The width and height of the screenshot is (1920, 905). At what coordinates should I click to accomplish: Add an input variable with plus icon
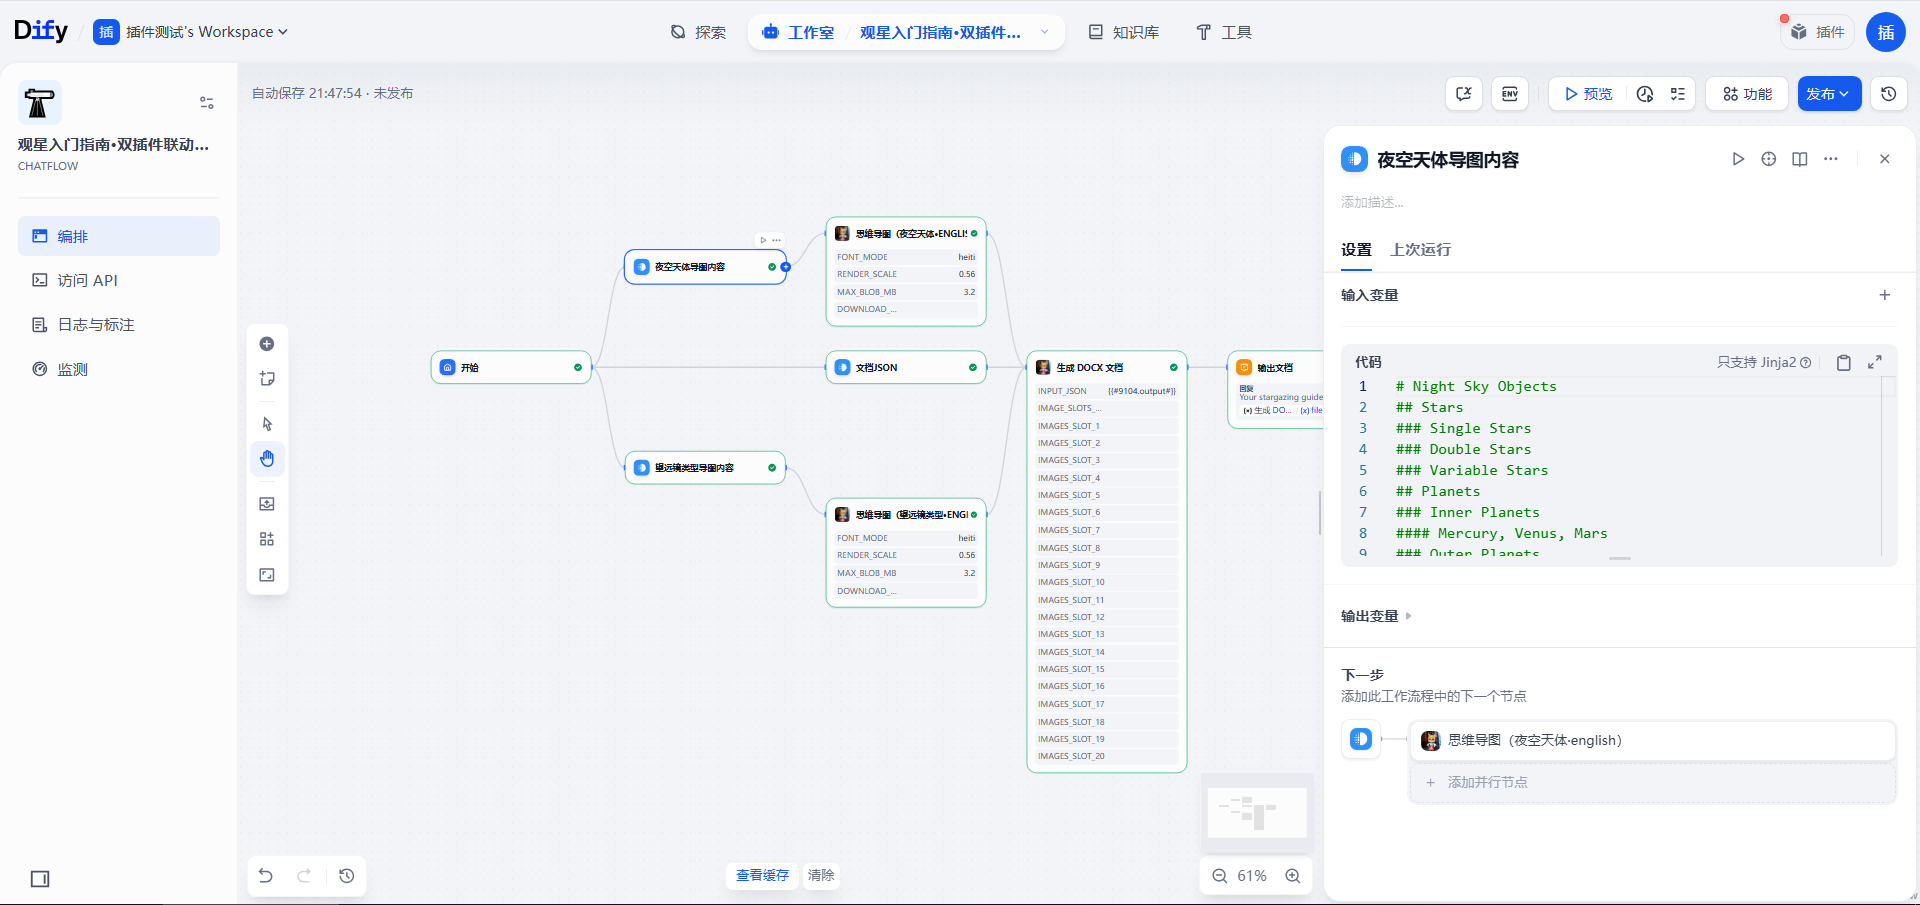tap(1885, 295)
